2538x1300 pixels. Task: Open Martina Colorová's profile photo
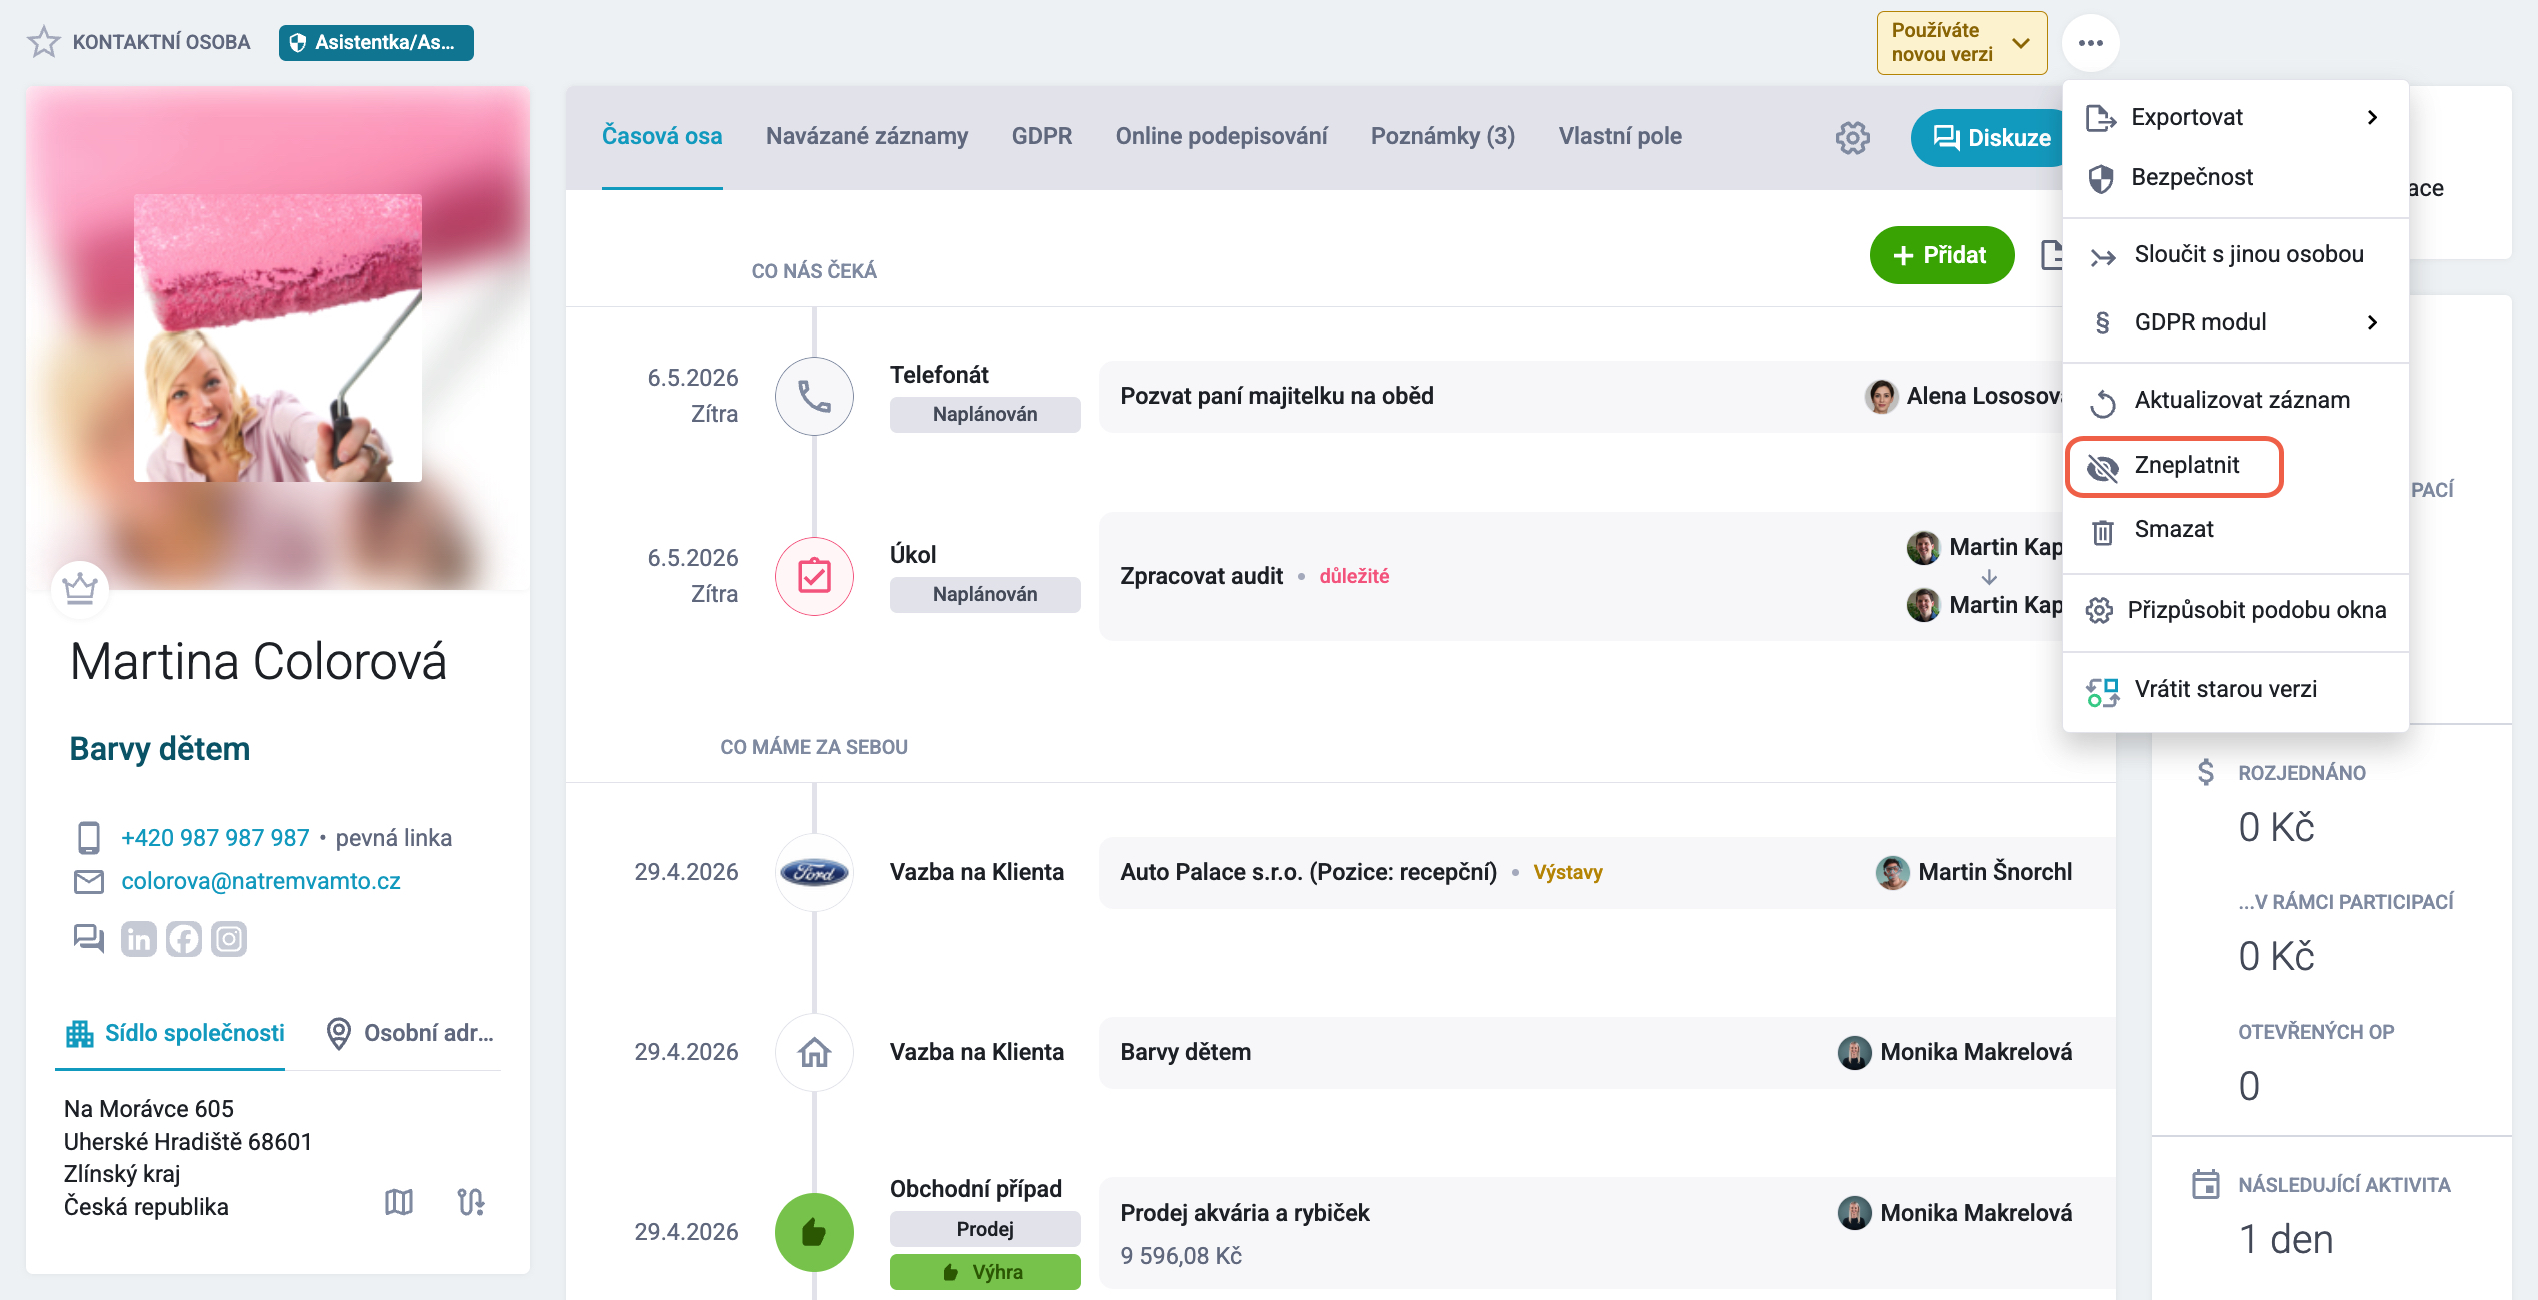(x=278, y=338)
